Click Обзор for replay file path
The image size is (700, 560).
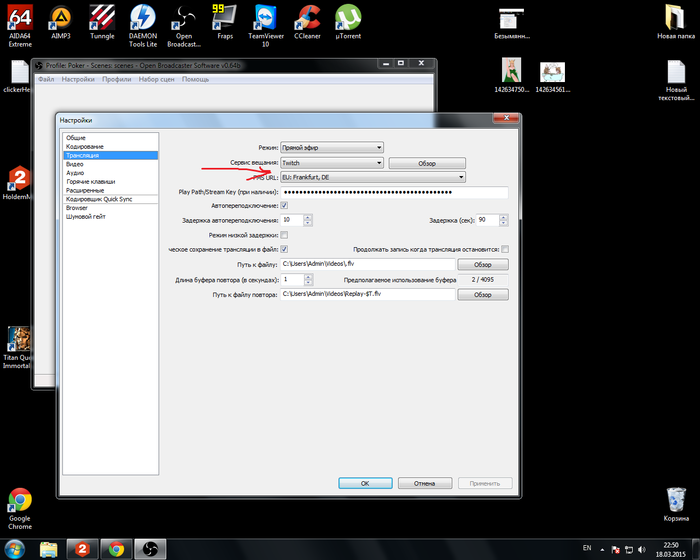(483, 295)
